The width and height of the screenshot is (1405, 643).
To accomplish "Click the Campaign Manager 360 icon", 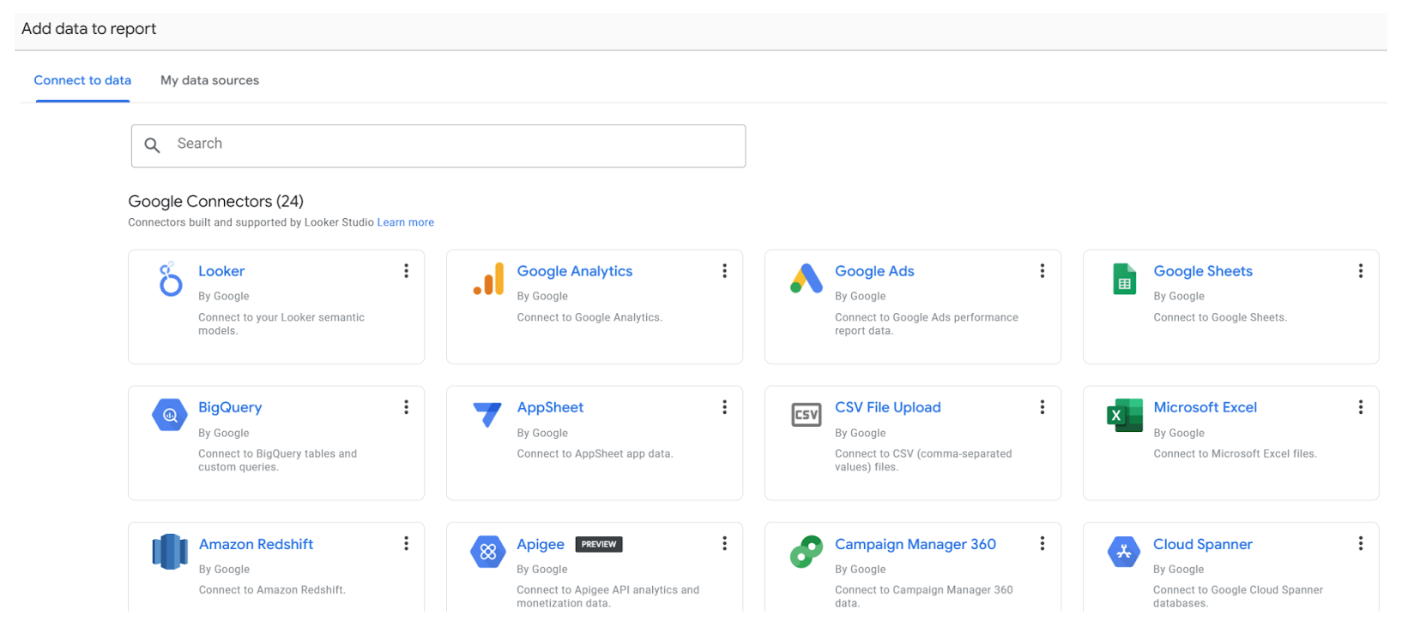I will pos(806,551).
